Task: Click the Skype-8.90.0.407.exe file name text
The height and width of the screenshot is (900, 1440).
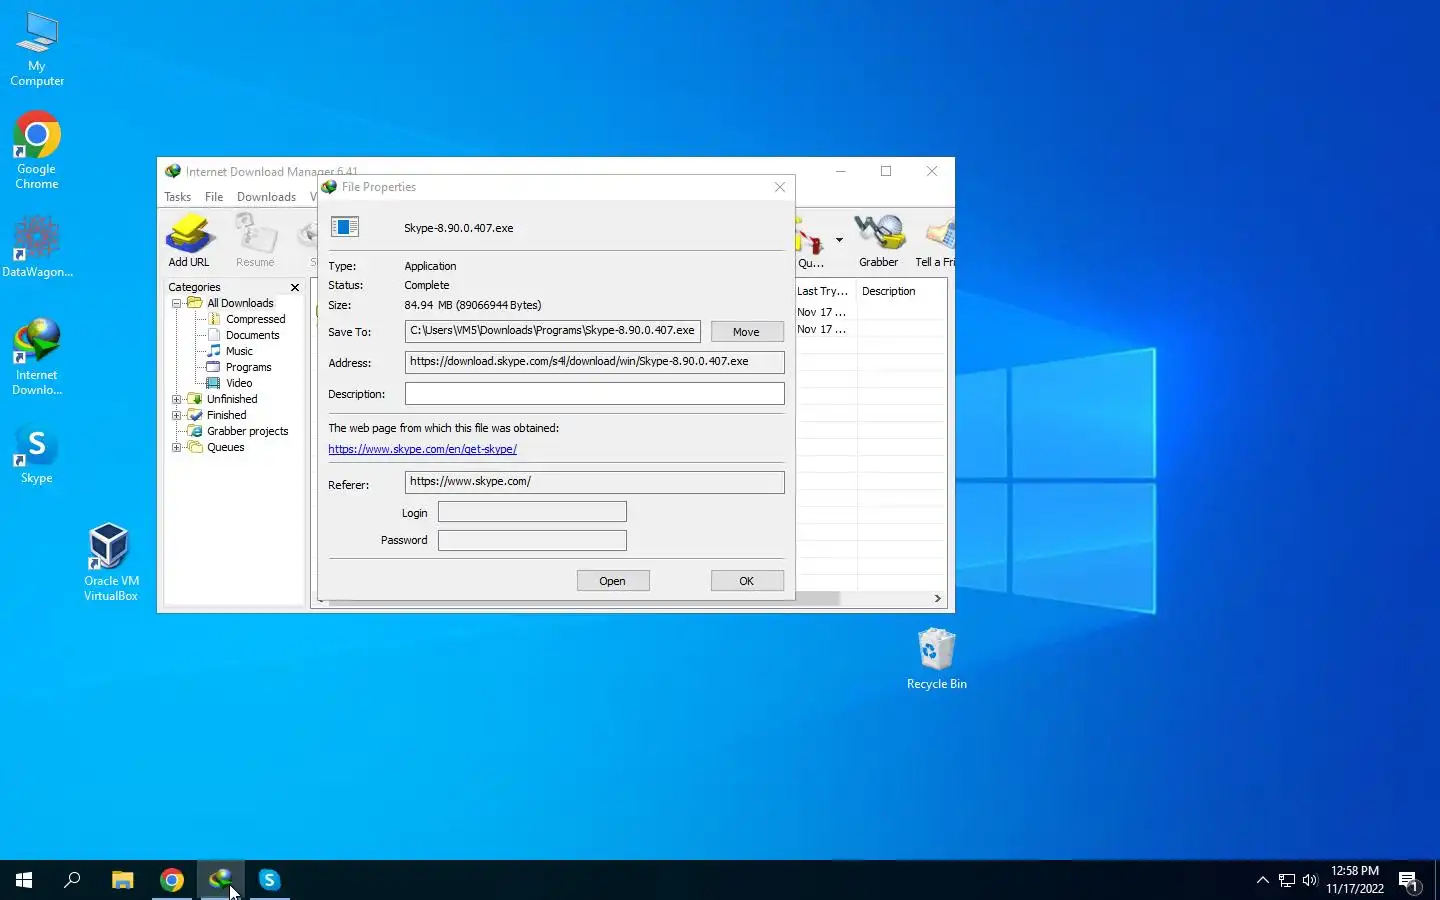Action: (459, 228)
